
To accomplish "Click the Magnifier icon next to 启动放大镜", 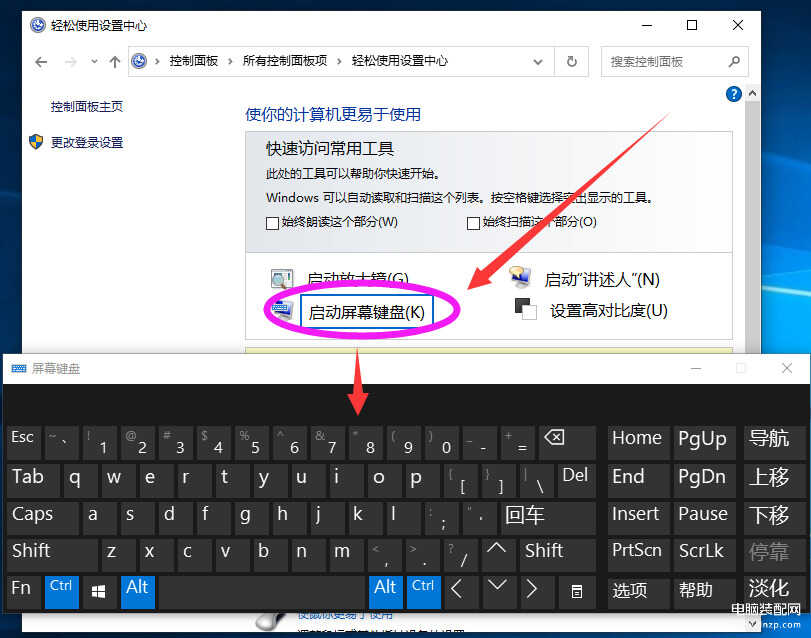I will 282,279.
